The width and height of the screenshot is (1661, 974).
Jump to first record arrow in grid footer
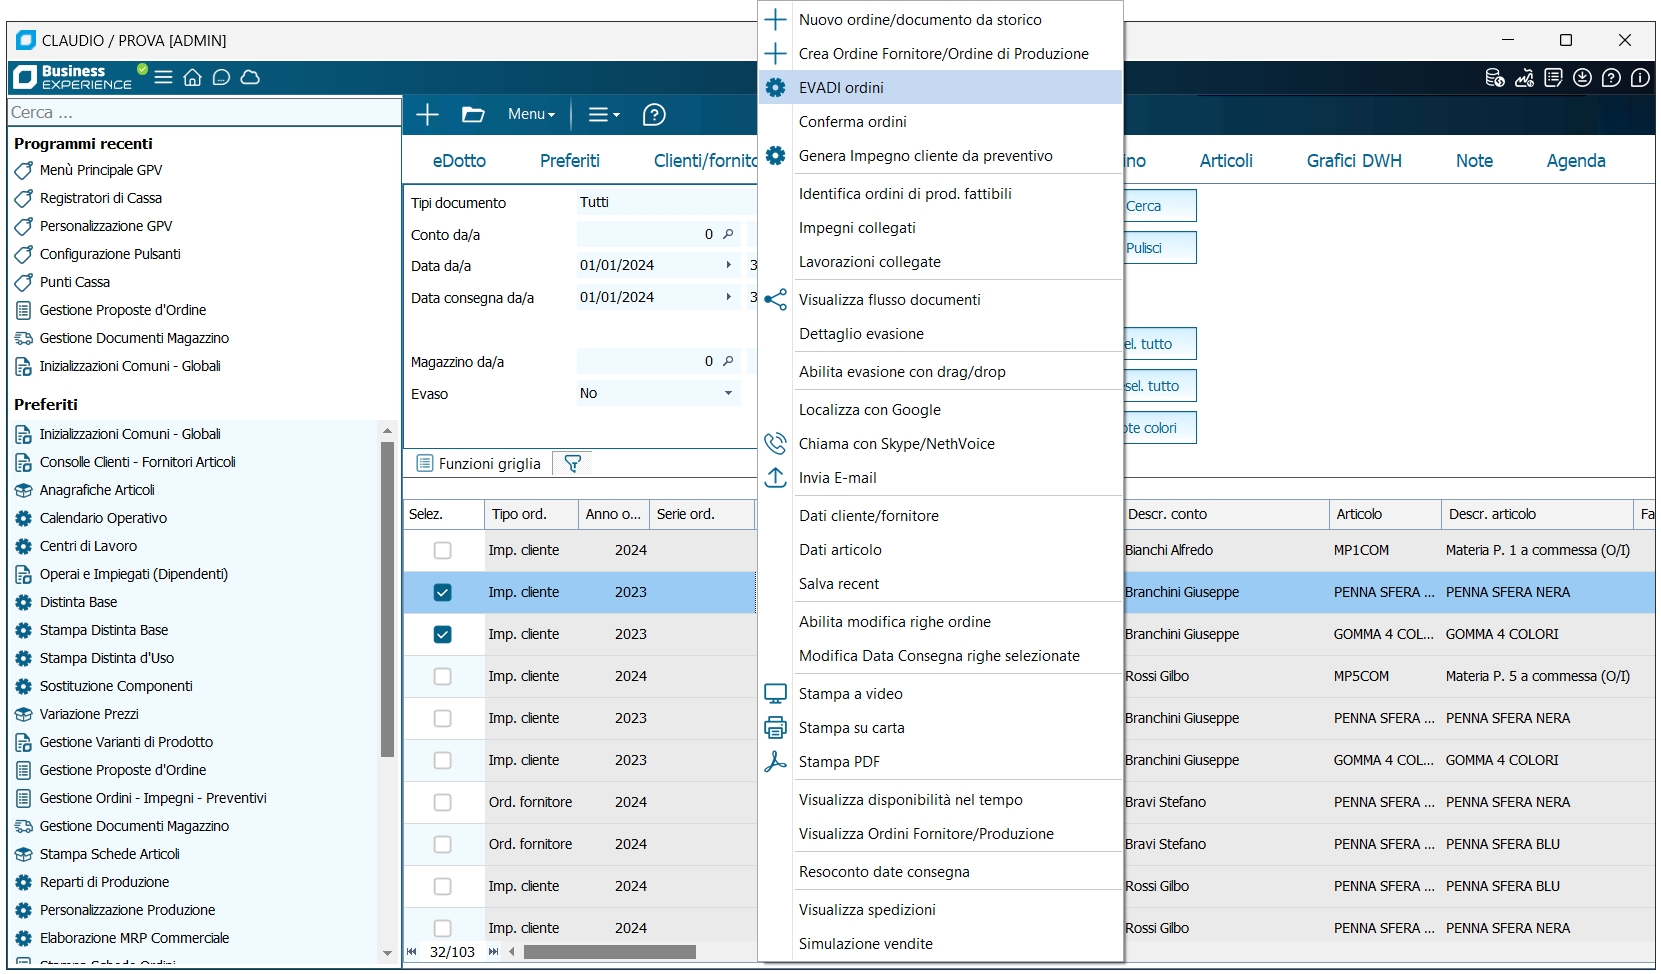[411, 952]
